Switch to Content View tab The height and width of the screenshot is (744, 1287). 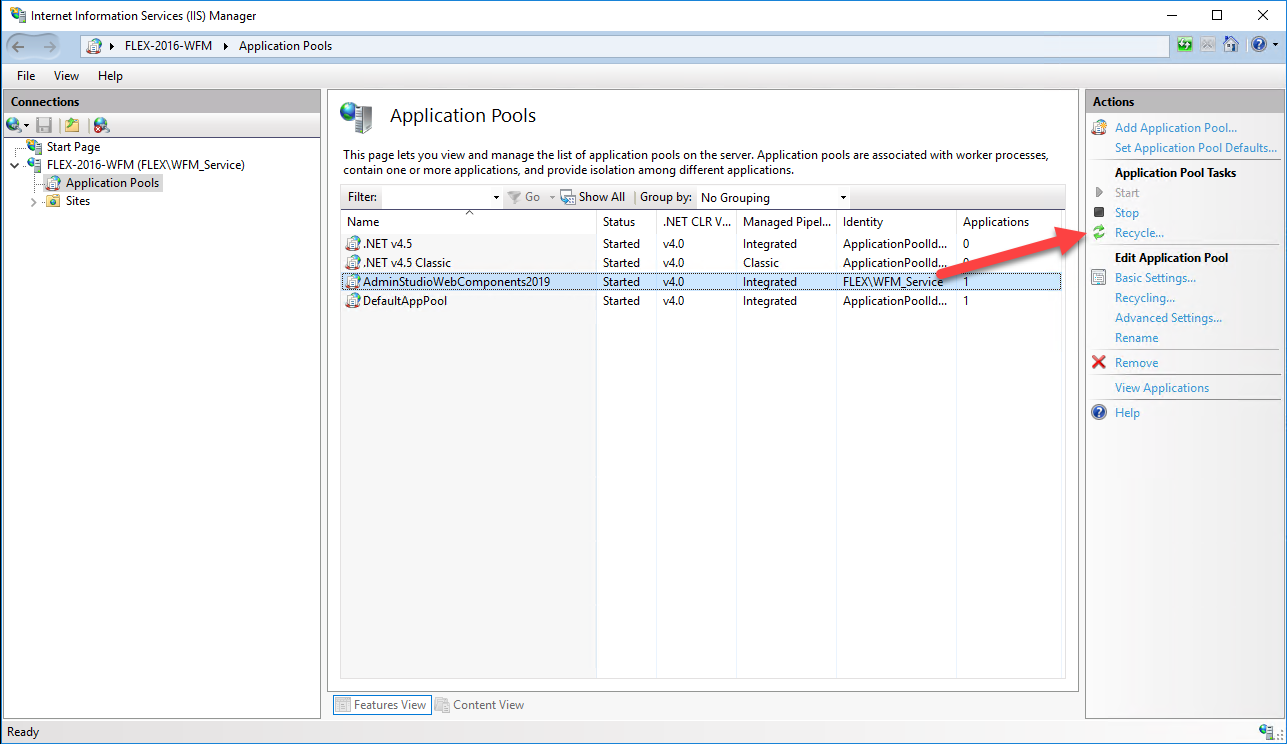480,704
